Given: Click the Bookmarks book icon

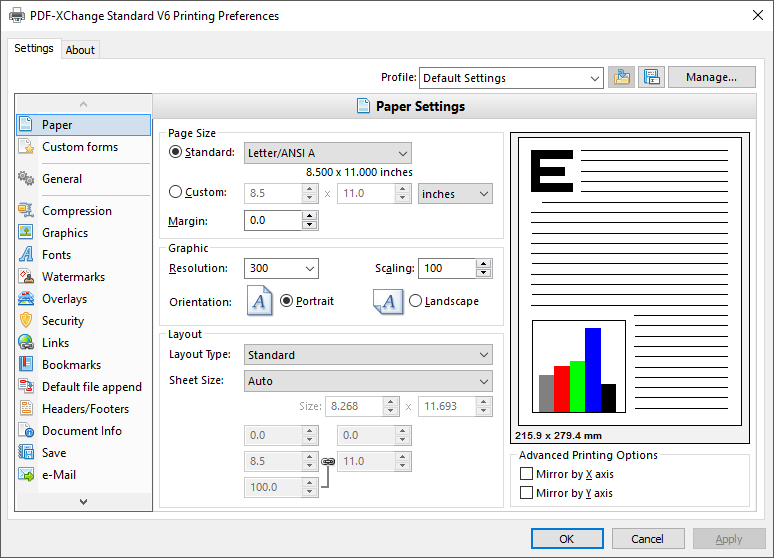Looking at the screenshot, I should click(26, 364).
